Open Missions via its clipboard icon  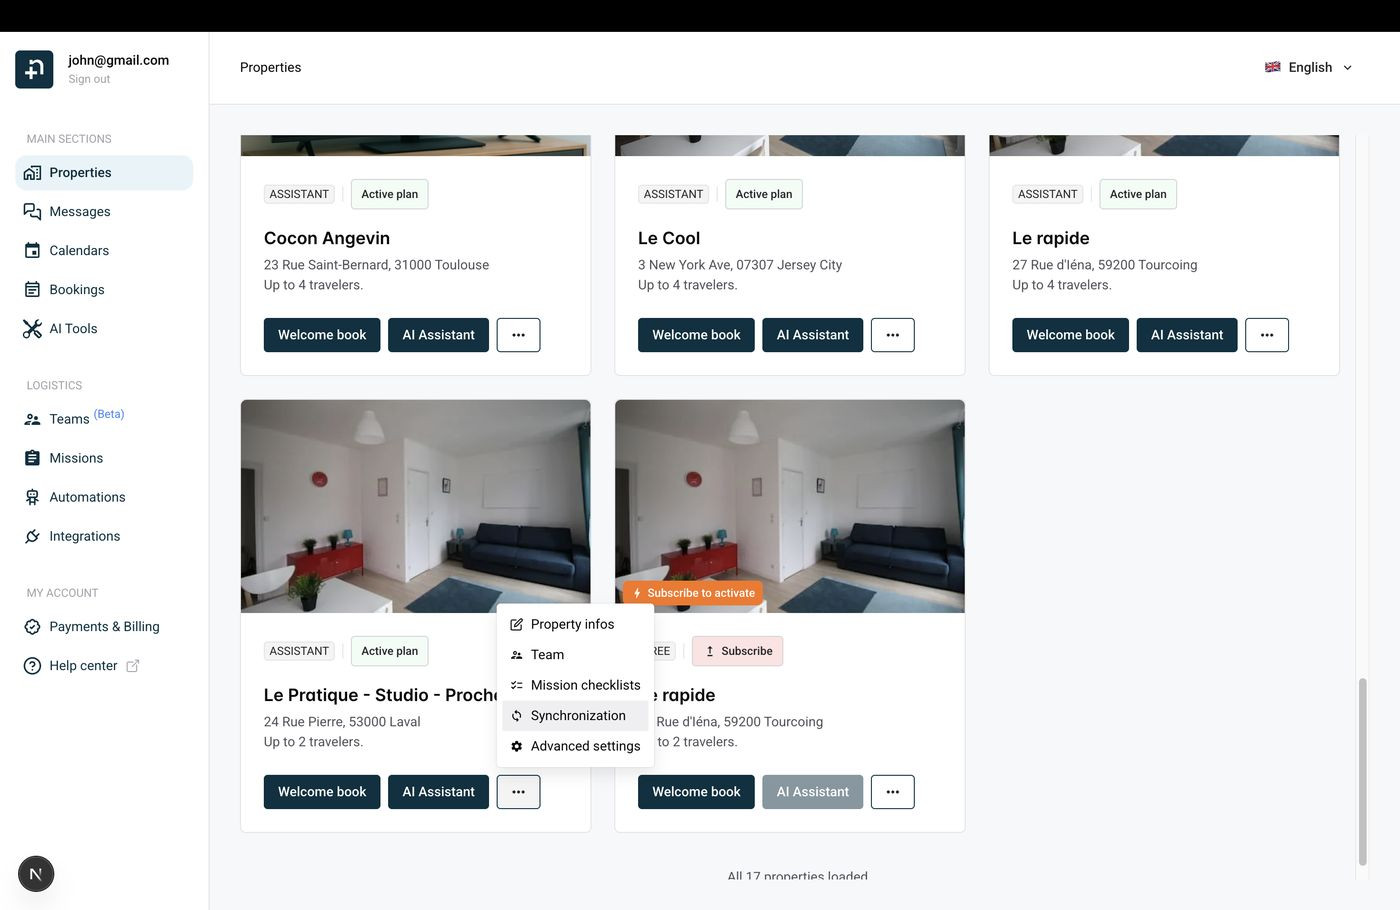click(32, 458)
